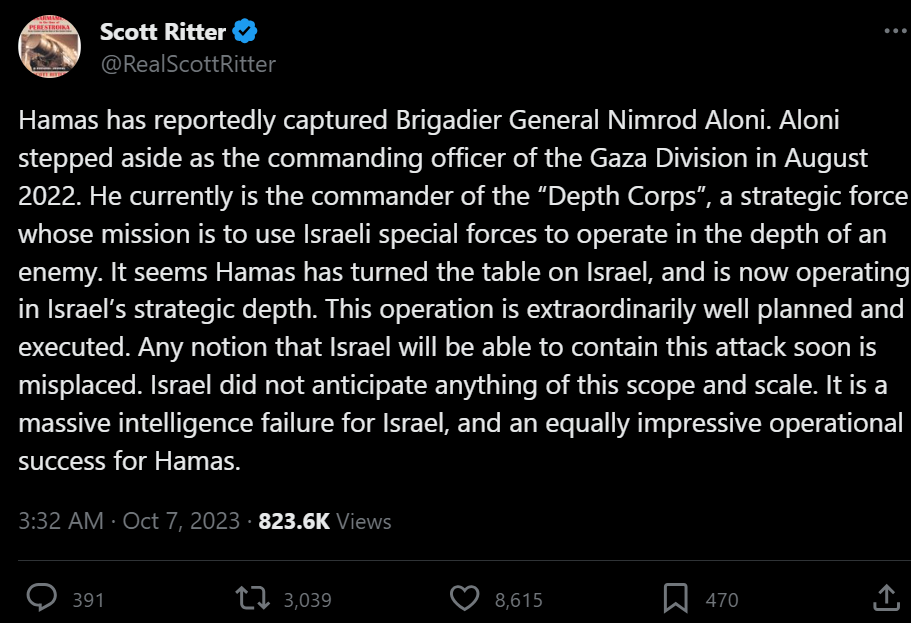
Task: Click the Oct 7, 2023 date
Action: [x=181, y=521]
